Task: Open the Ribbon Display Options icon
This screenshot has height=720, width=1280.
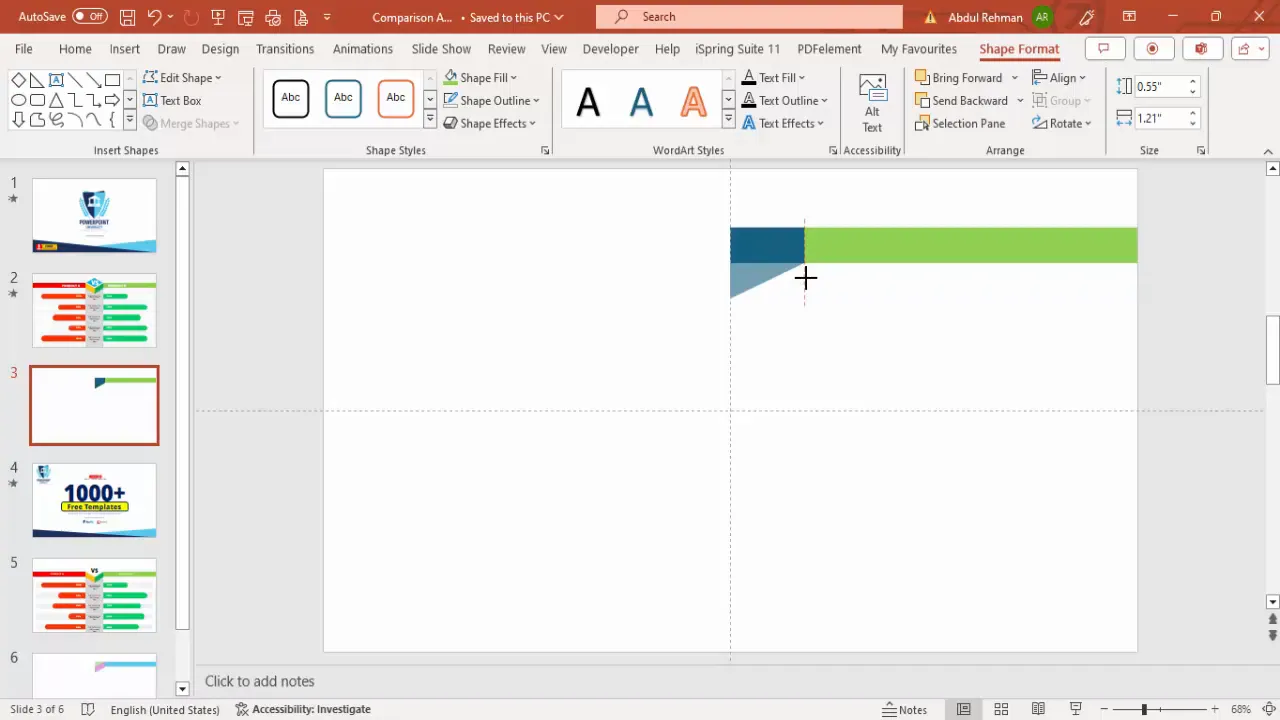Action: (x=1129, y=16)
